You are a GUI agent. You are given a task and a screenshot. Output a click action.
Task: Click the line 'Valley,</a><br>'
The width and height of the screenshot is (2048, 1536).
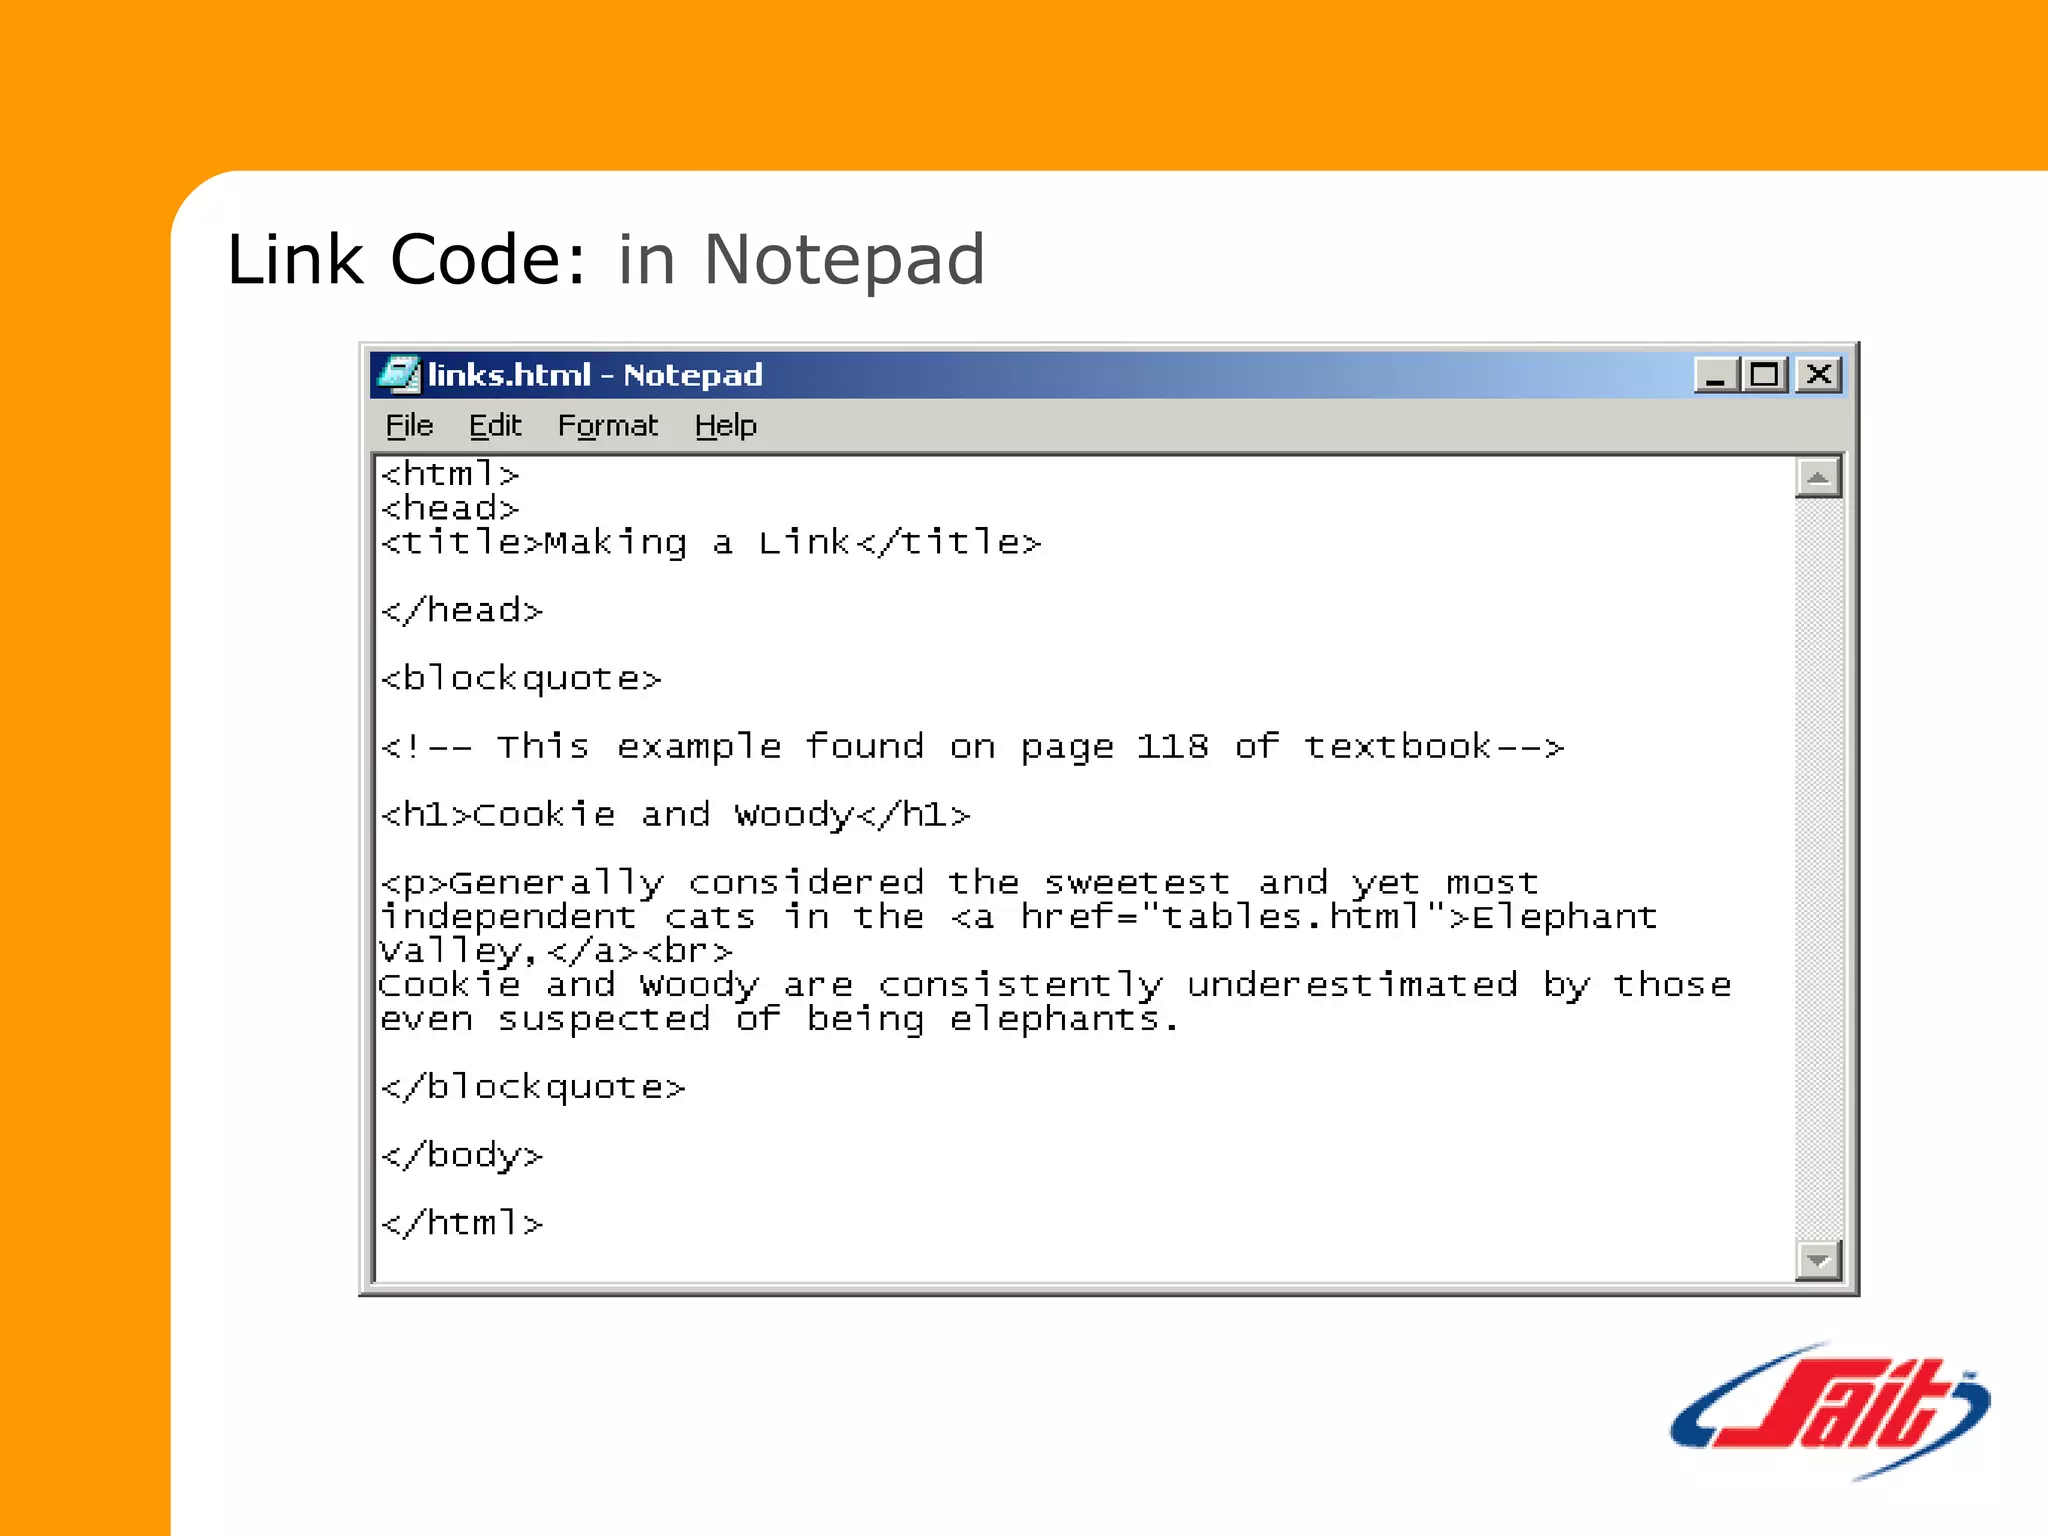(x=556, y=950)
